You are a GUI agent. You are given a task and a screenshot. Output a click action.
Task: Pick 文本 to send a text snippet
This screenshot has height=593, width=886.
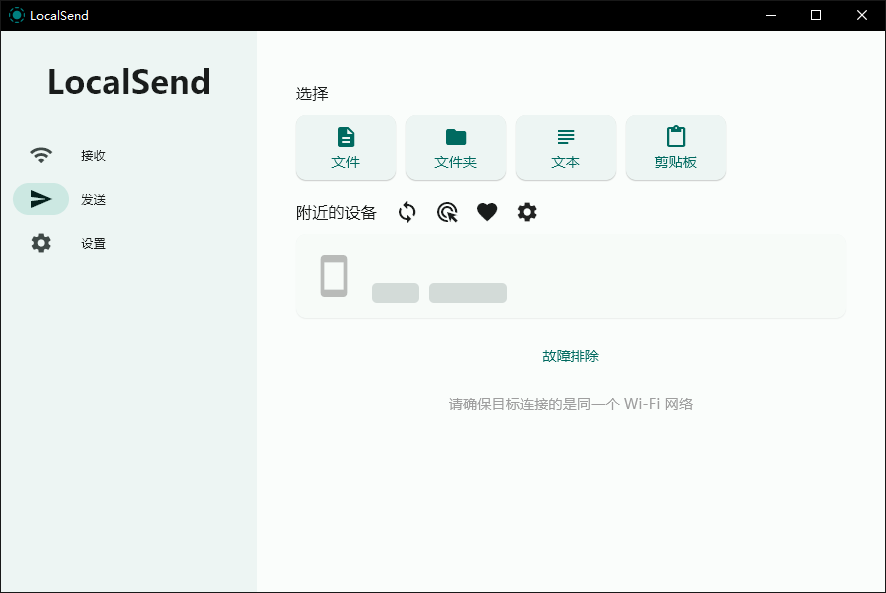565,148
